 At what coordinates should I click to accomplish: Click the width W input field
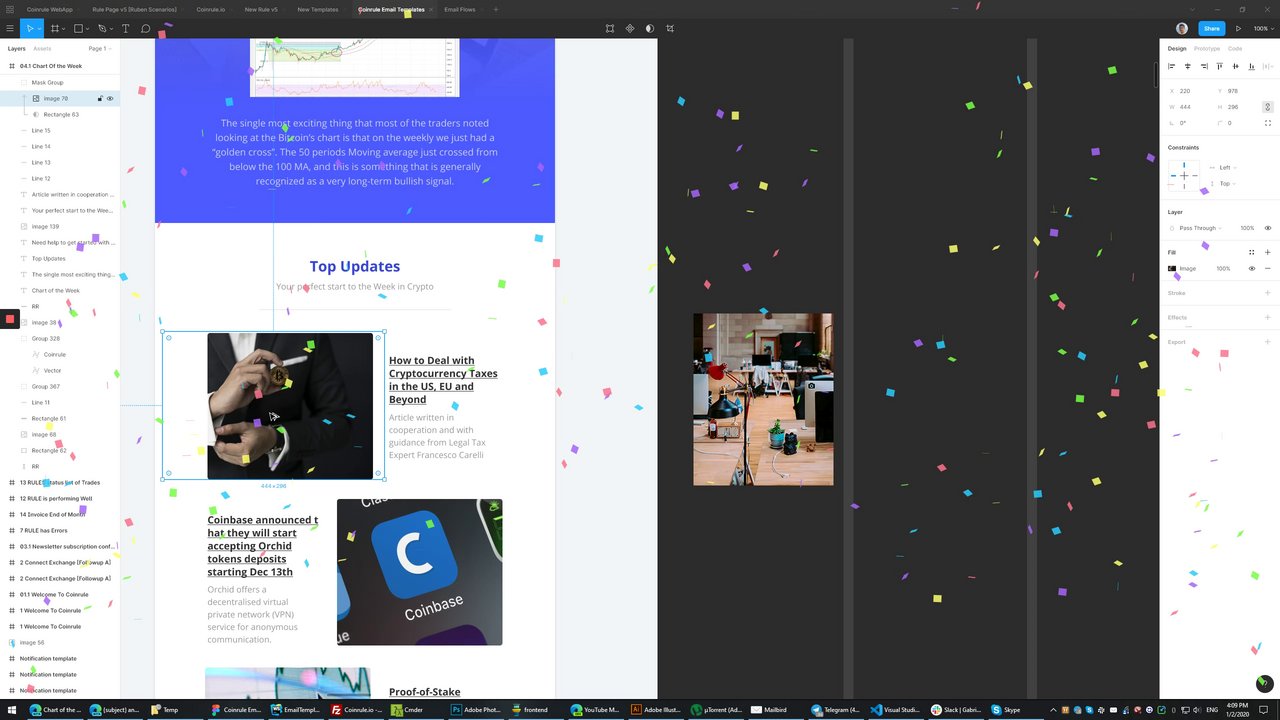pos(1190,107)
